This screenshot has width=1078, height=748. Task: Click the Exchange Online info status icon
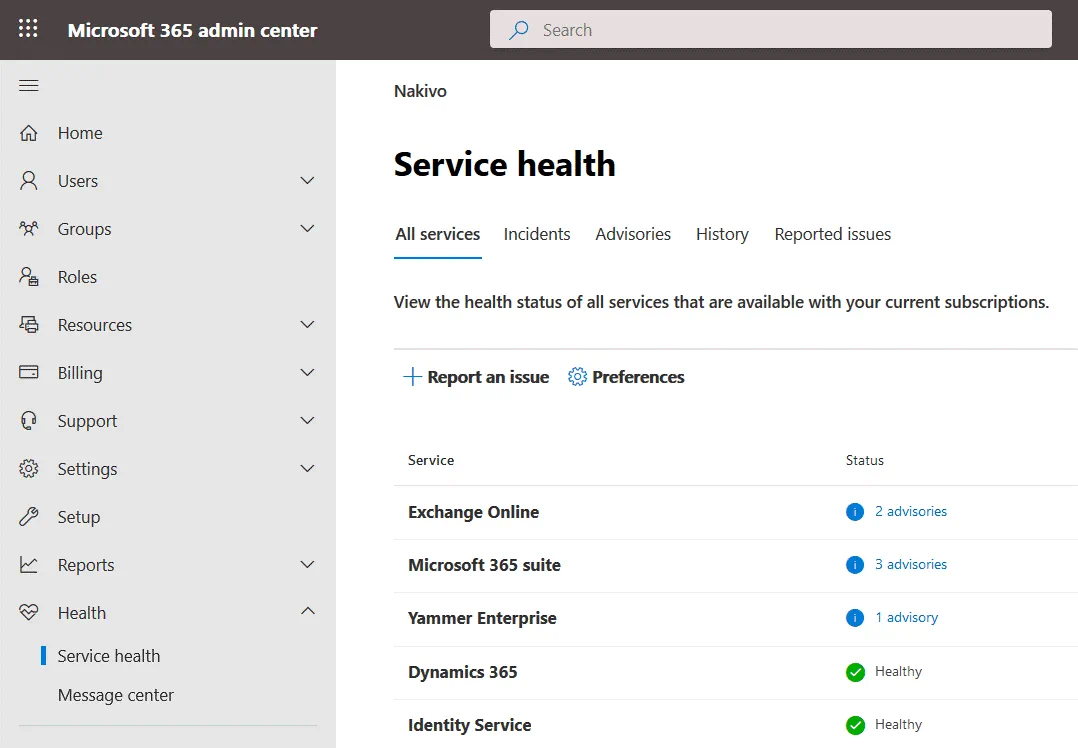[x=855, y=512]
